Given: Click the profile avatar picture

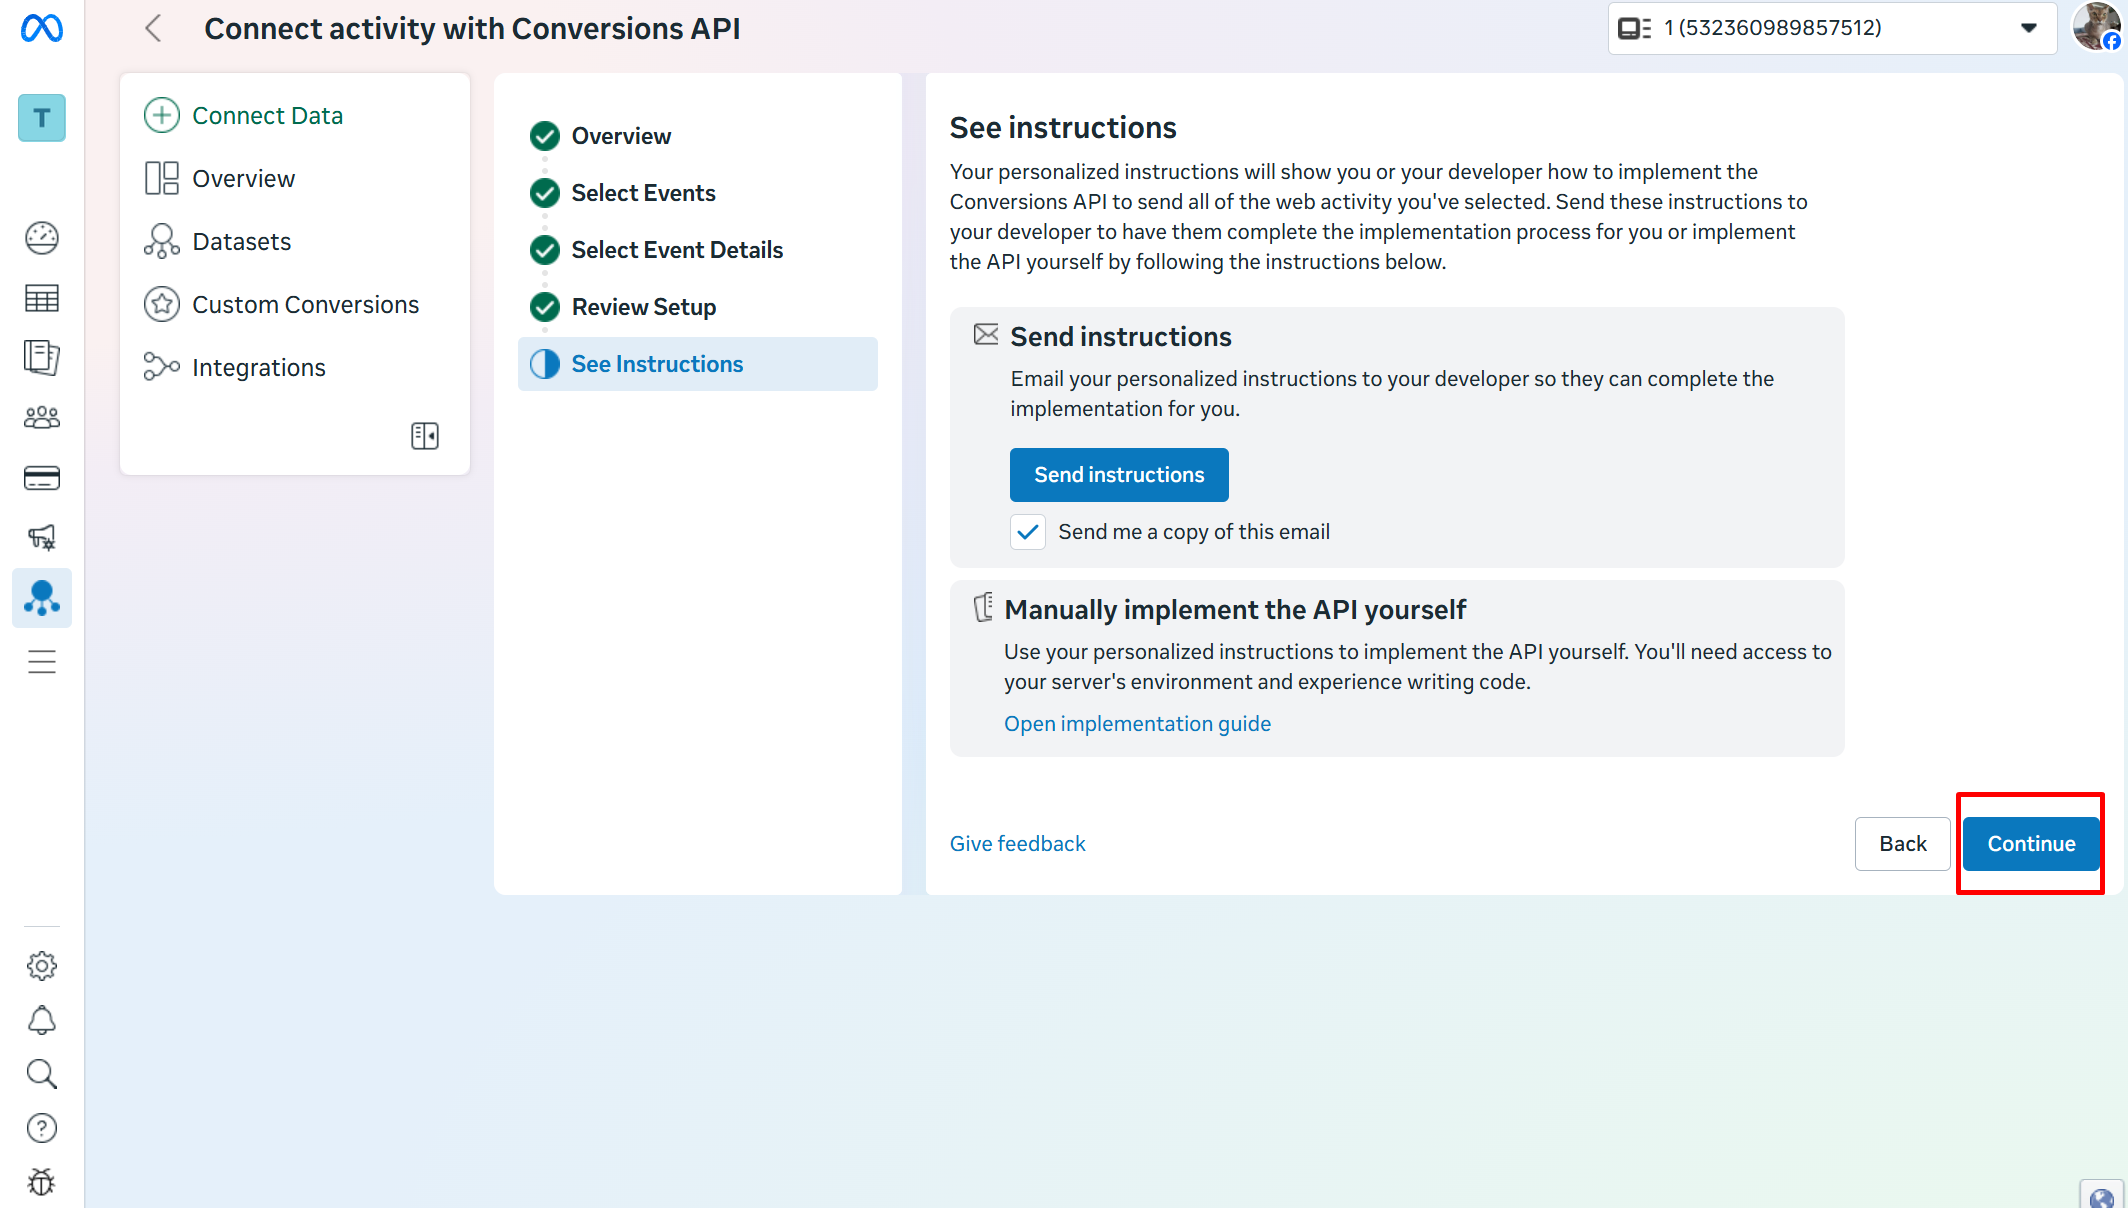Looking at the screenshot, I should (2096, 27).
